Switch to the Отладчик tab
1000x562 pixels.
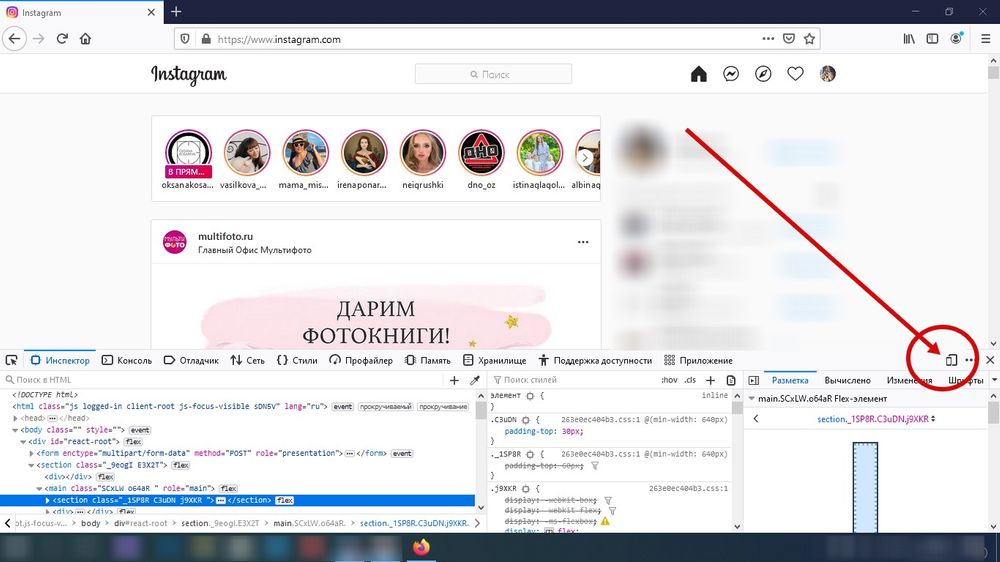click(191, 360)
